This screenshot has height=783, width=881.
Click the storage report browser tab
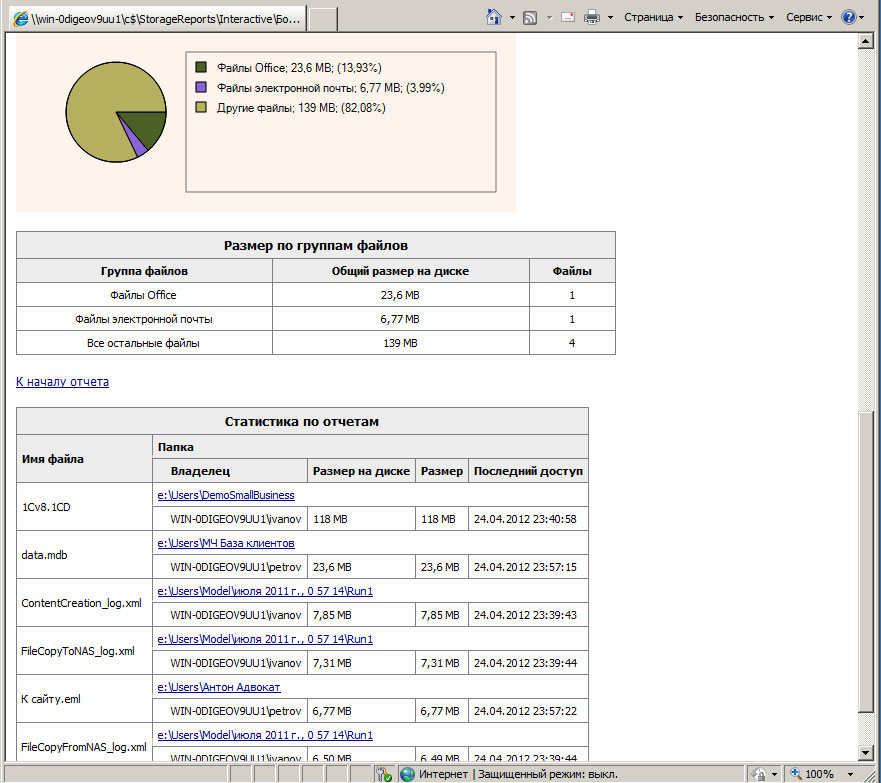pyautogui.click(x=155, y=18)
